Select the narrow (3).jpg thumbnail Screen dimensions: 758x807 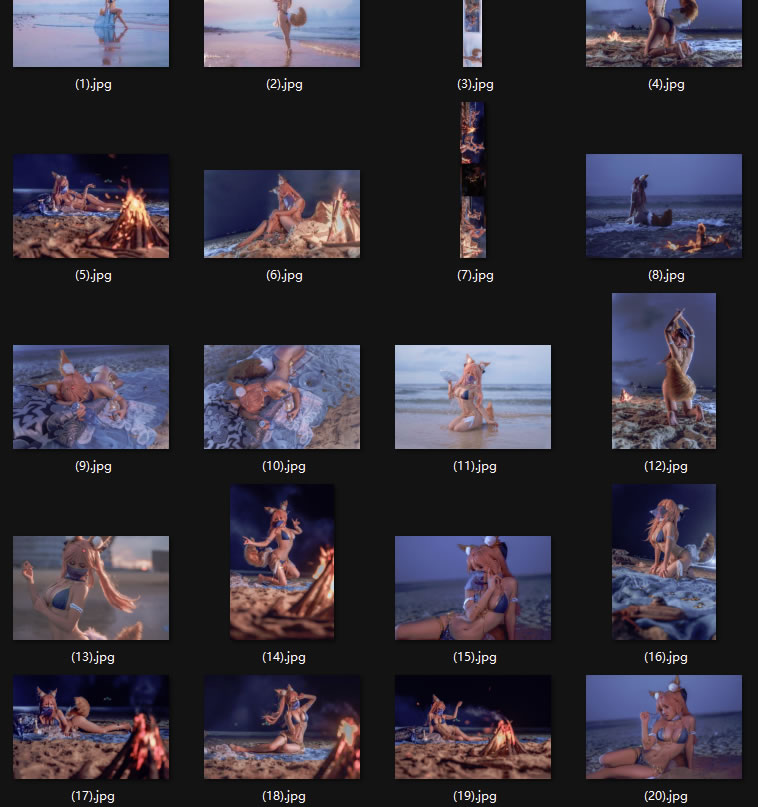tap(472, 33)
